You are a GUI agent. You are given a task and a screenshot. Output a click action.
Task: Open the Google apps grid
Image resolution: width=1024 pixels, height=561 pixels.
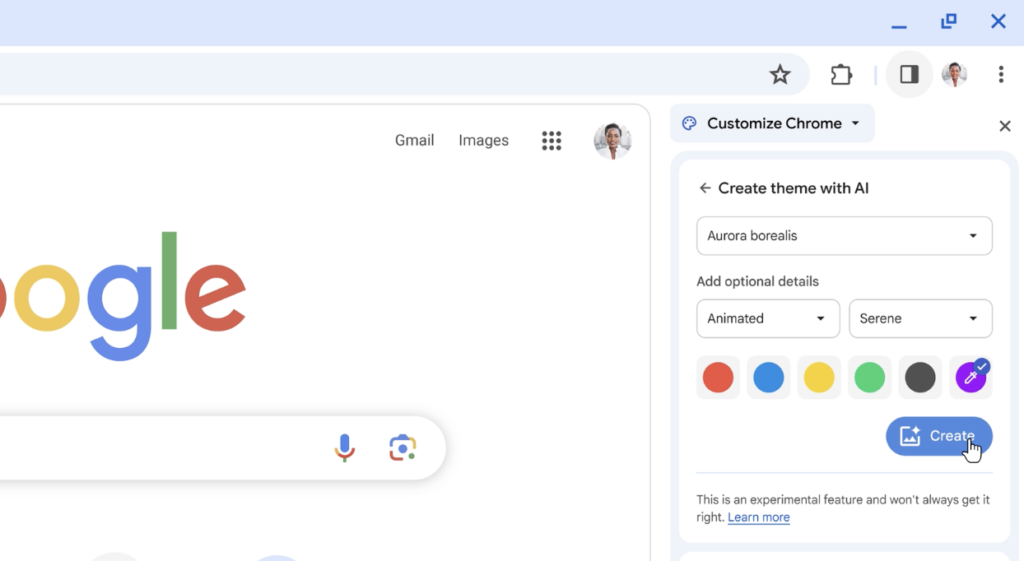[551, 141]
